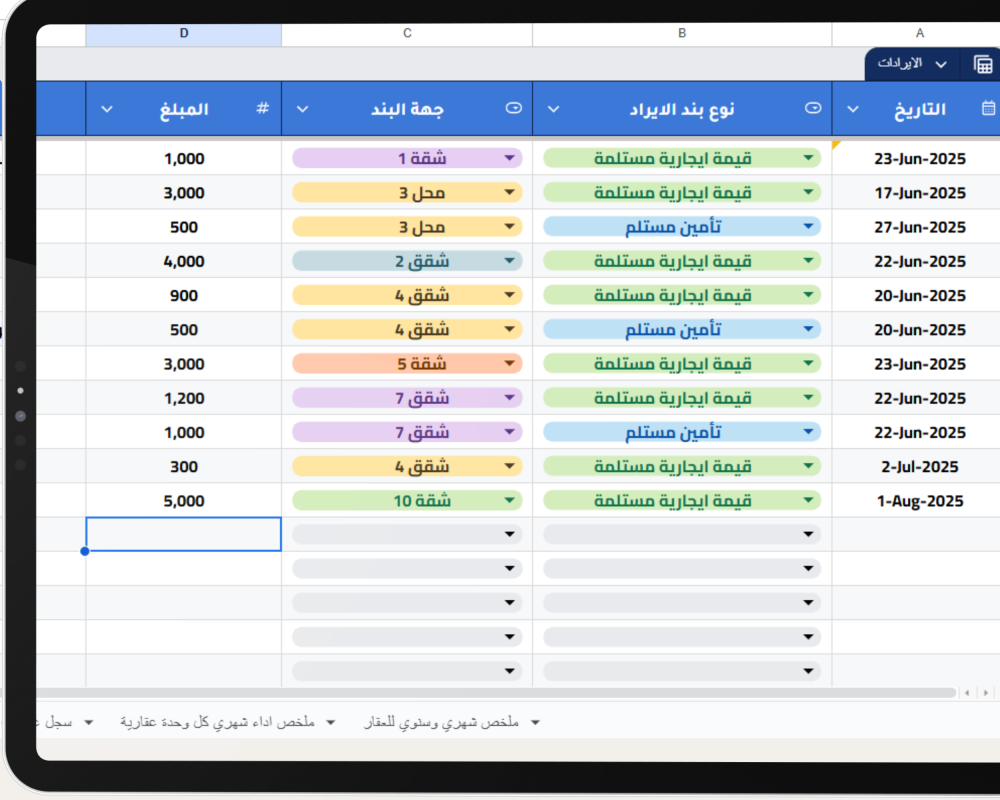Open محل 3 chip in the 17-Jun-2025 row
Image resolution: width=1000 pixels, height=800 pixels.
[407, 193]
